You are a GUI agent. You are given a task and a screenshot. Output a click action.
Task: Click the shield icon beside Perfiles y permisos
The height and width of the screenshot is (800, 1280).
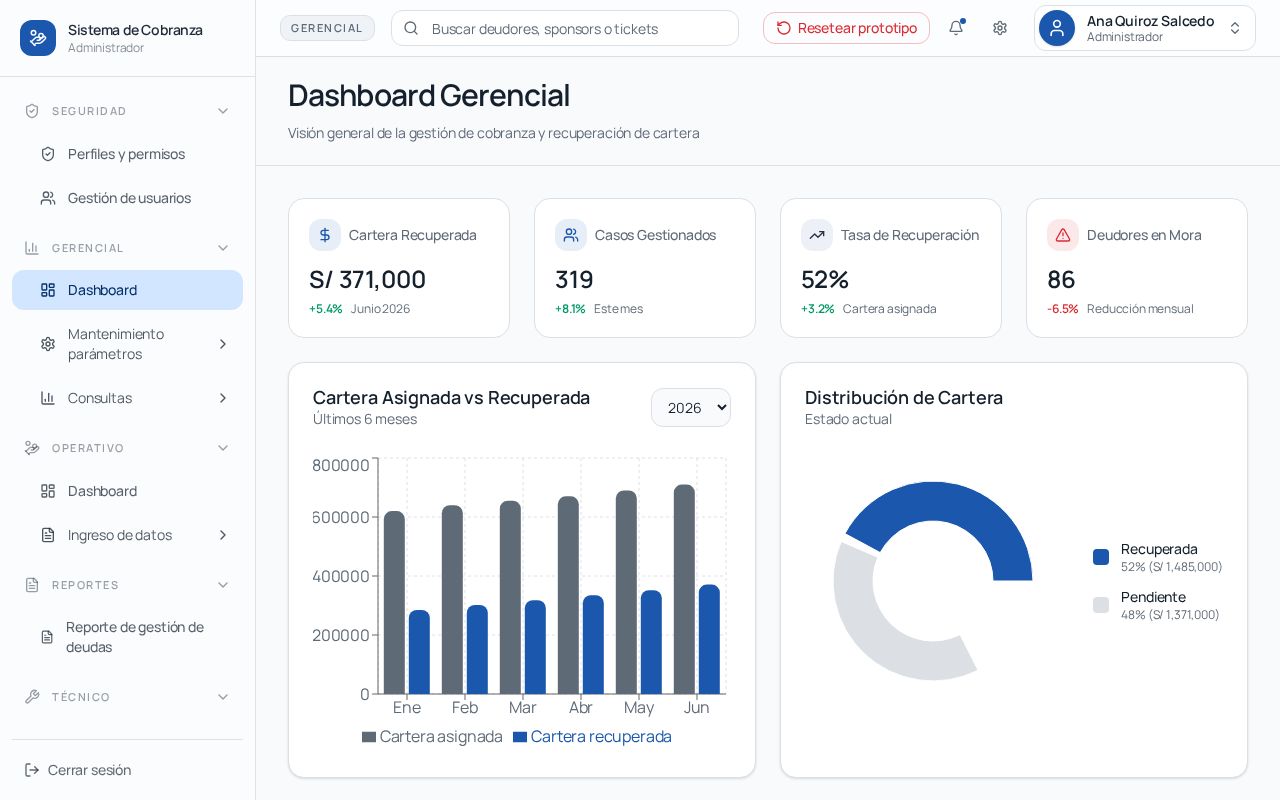point(48,154)
